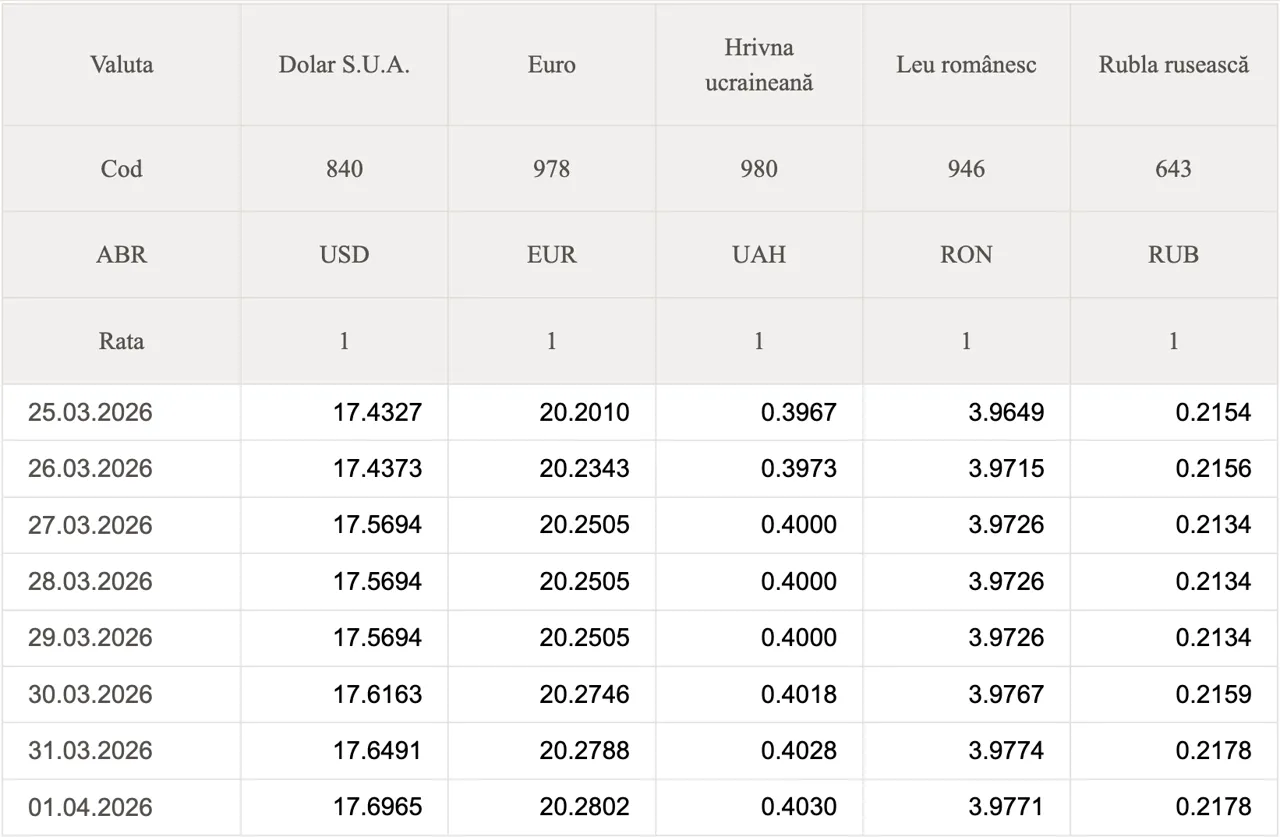The width and height of the screenshot is (1280, 837).
Task: Select the currency code 840 cell
Action: 344,168
